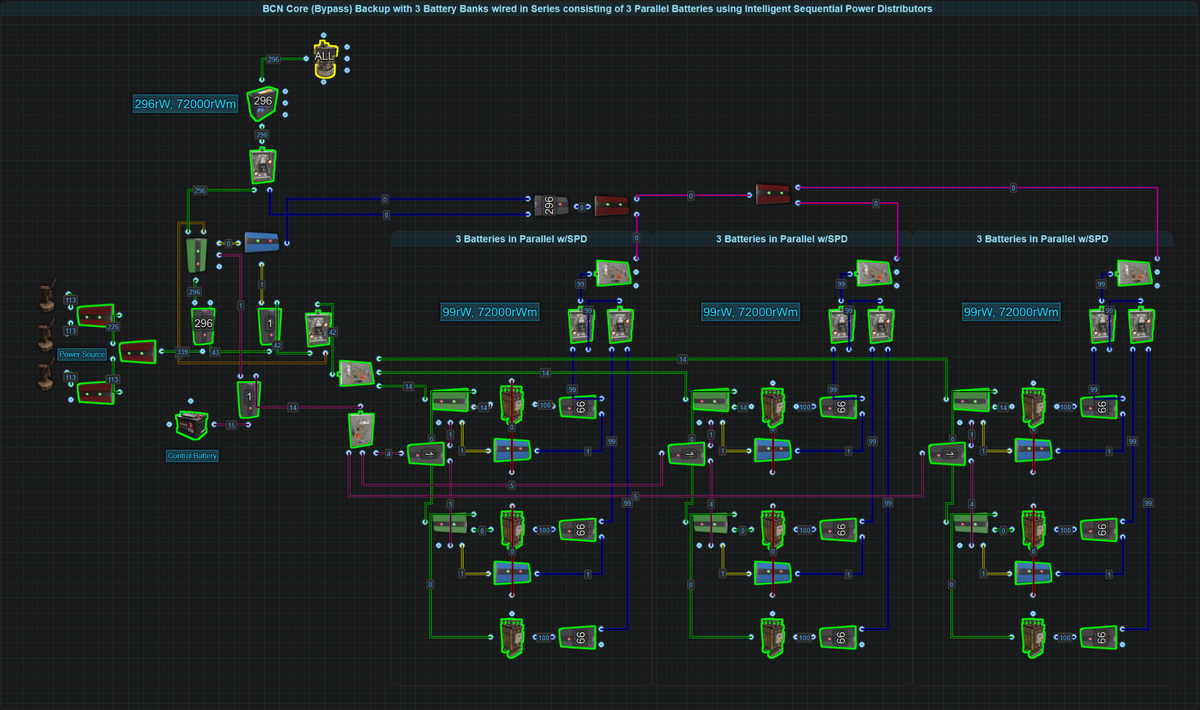Select the root combiner outputting 339

pos(138,352)
